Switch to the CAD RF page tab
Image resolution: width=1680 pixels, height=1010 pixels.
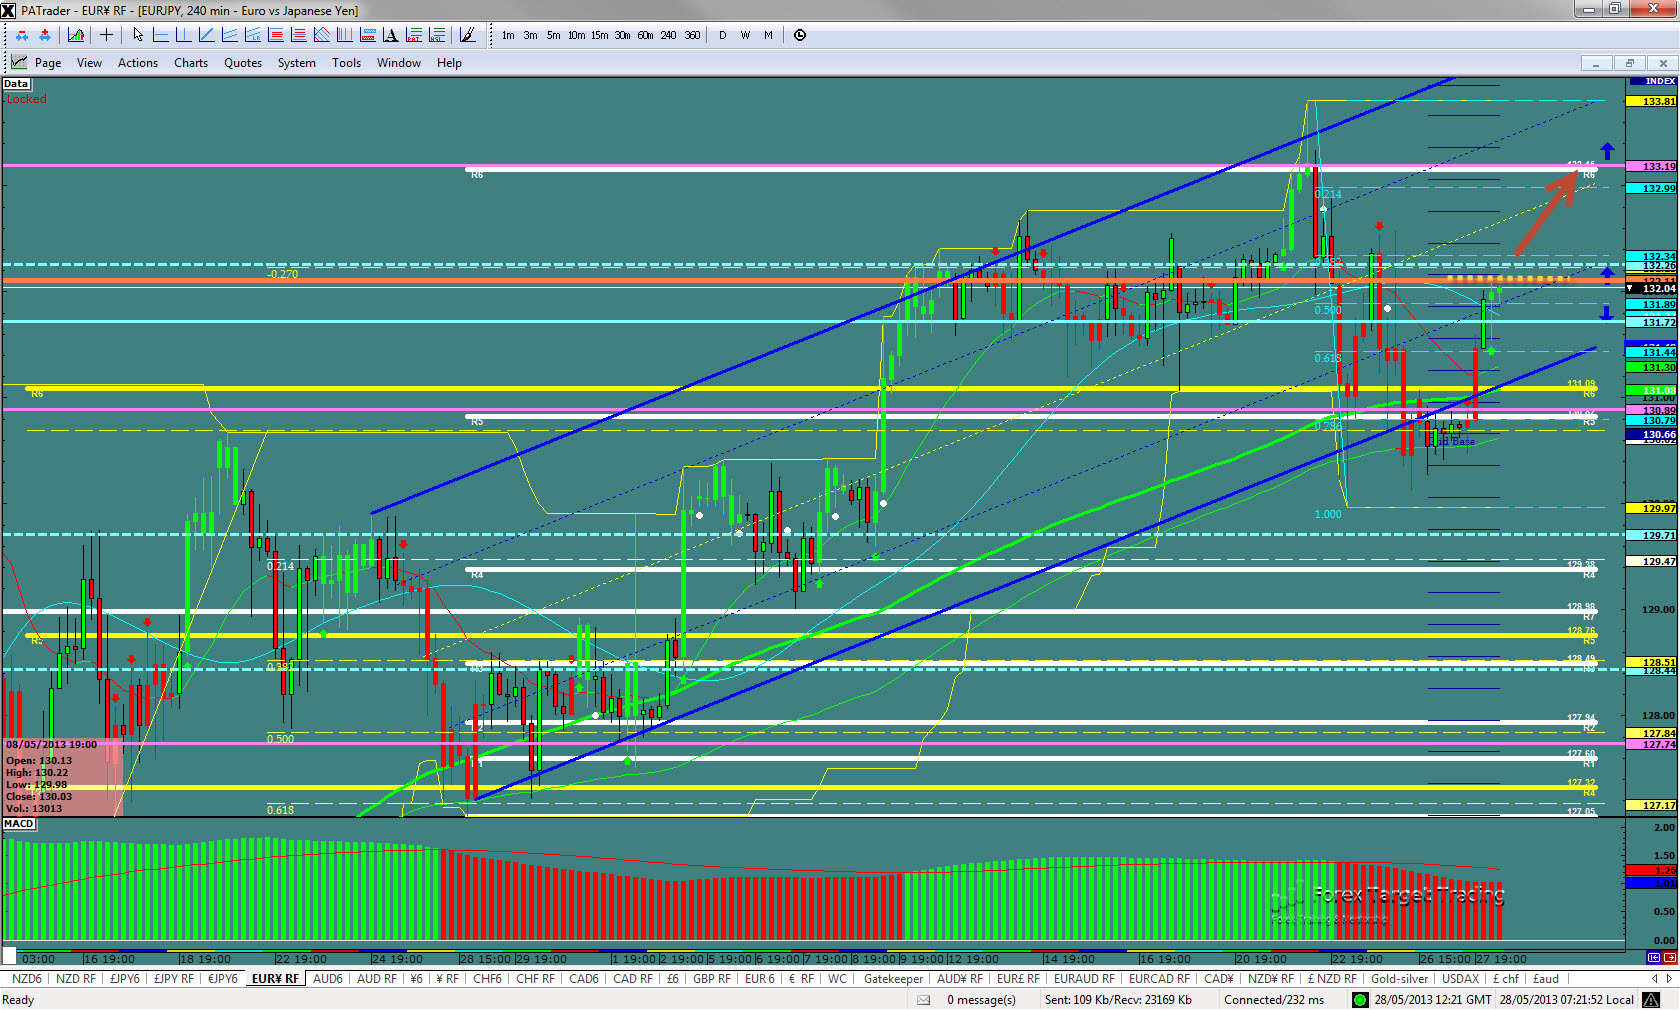click(x=633, y=979)
